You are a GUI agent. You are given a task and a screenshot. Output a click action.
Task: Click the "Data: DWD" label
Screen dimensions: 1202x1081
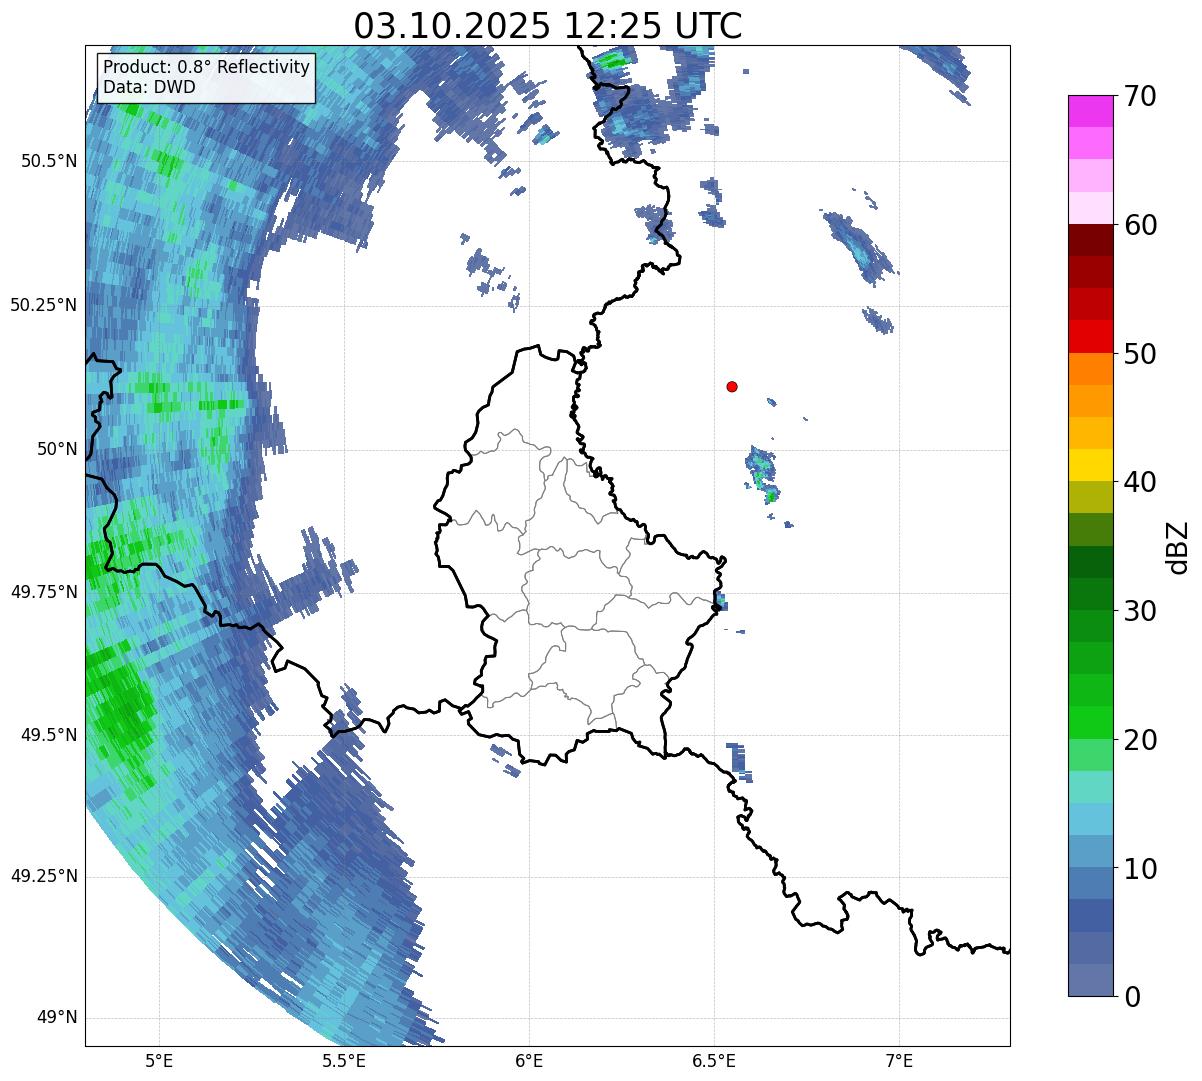tap(149, 87)
